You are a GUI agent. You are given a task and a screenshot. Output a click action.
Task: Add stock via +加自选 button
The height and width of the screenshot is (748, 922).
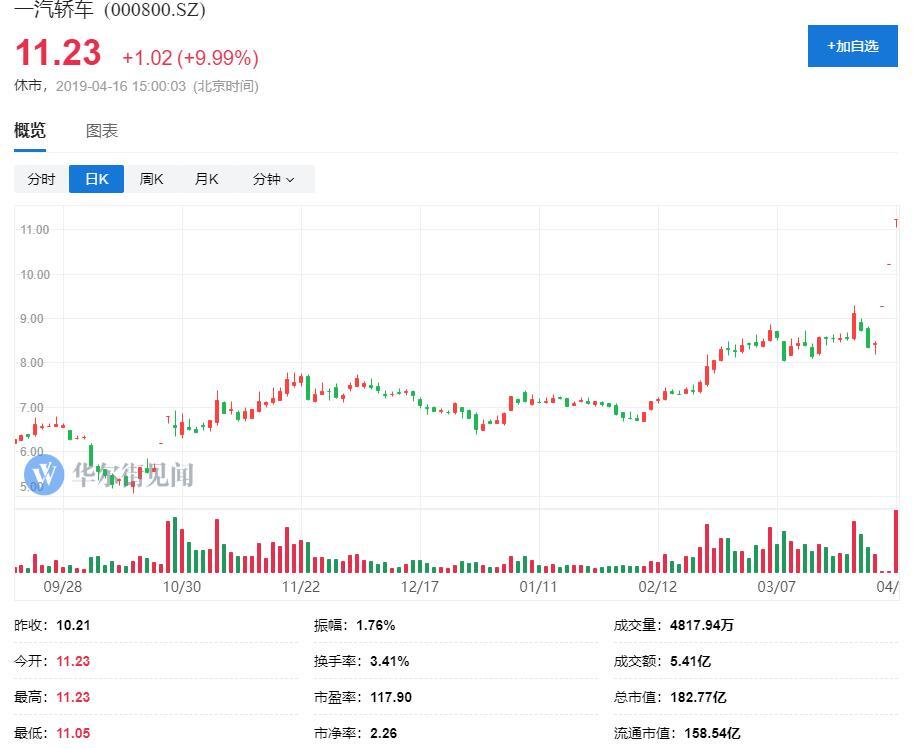pos(852,46)
